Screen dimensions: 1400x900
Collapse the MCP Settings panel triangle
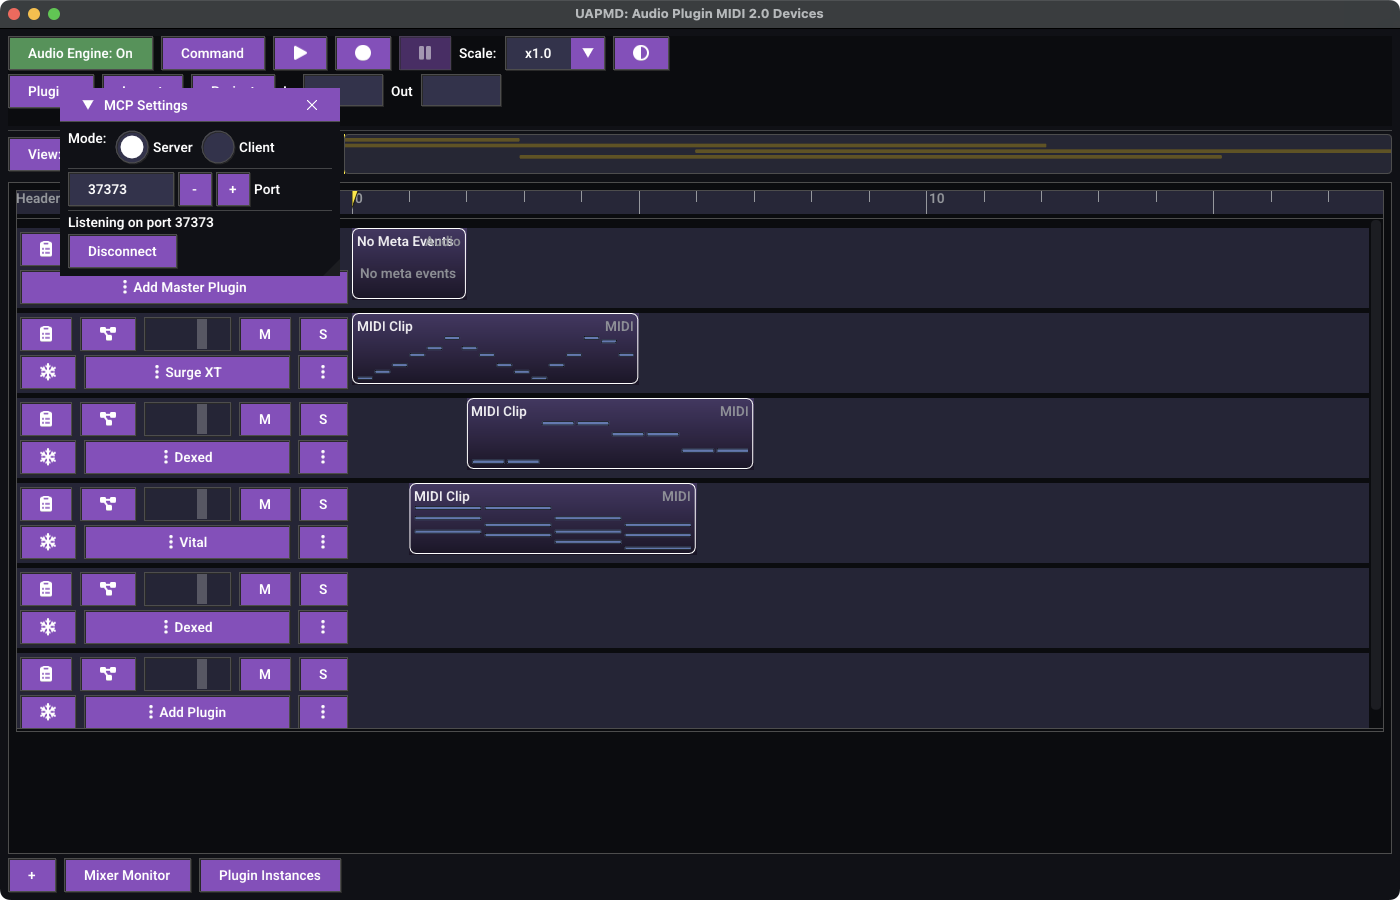click(88, 105)
